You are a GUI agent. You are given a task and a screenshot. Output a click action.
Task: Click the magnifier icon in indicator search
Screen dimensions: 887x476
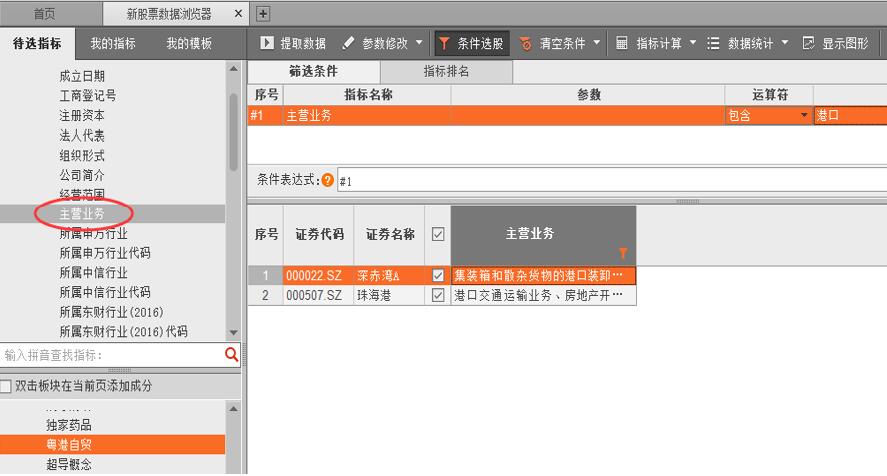pos(232,355)
